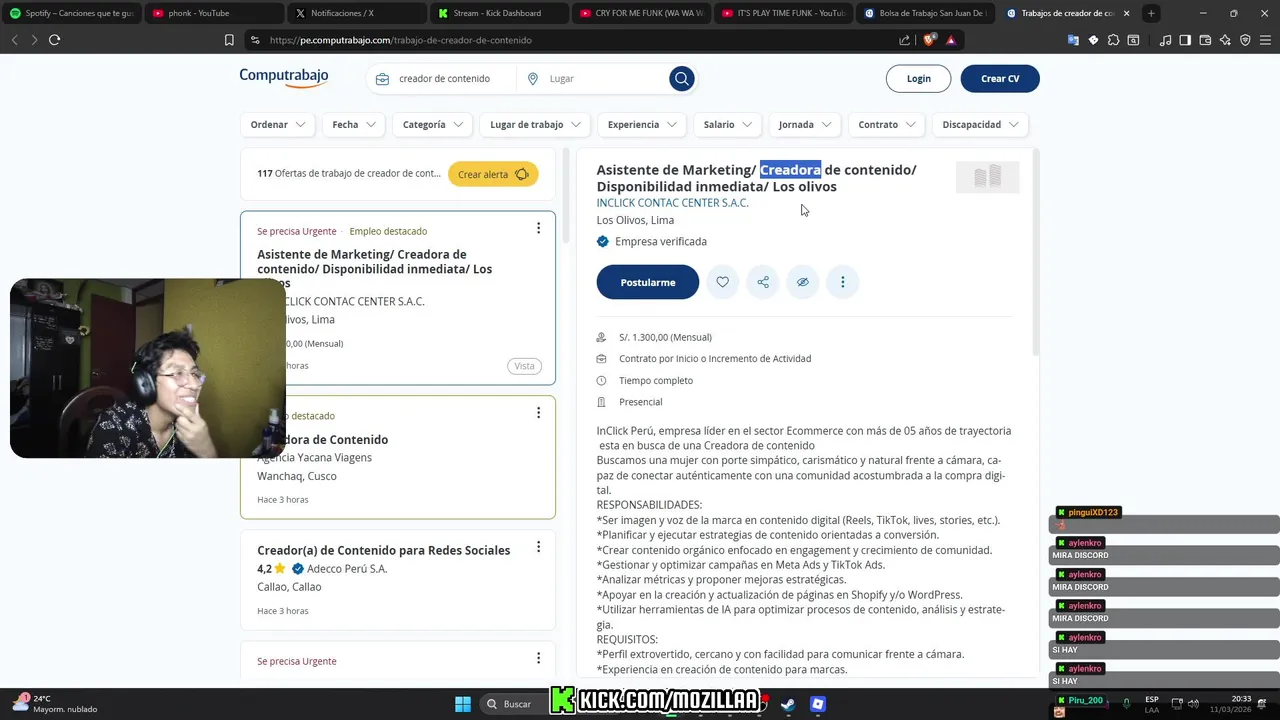
Task: Expand the Ordenar dropdown
Action: point(278,124)
